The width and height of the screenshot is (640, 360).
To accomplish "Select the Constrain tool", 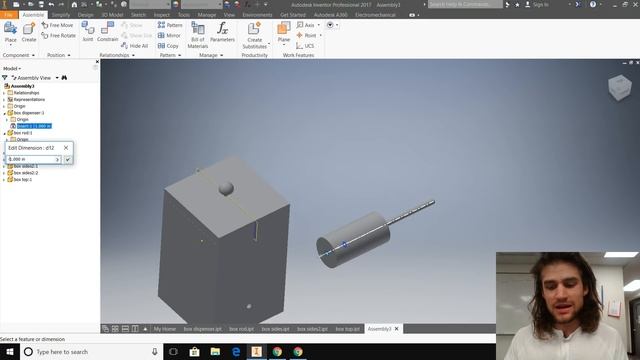I will [107, 32].
